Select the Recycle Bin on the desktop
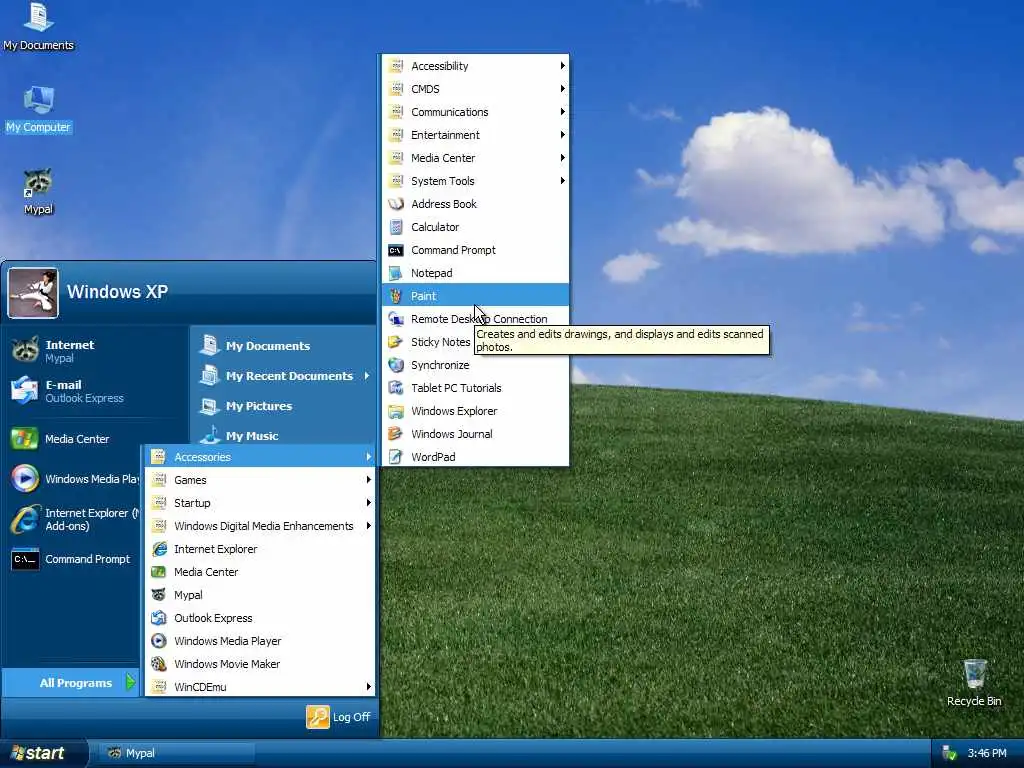Image resolution: width=1024 pixels, height=768 pixels. [x=974, y=682]
